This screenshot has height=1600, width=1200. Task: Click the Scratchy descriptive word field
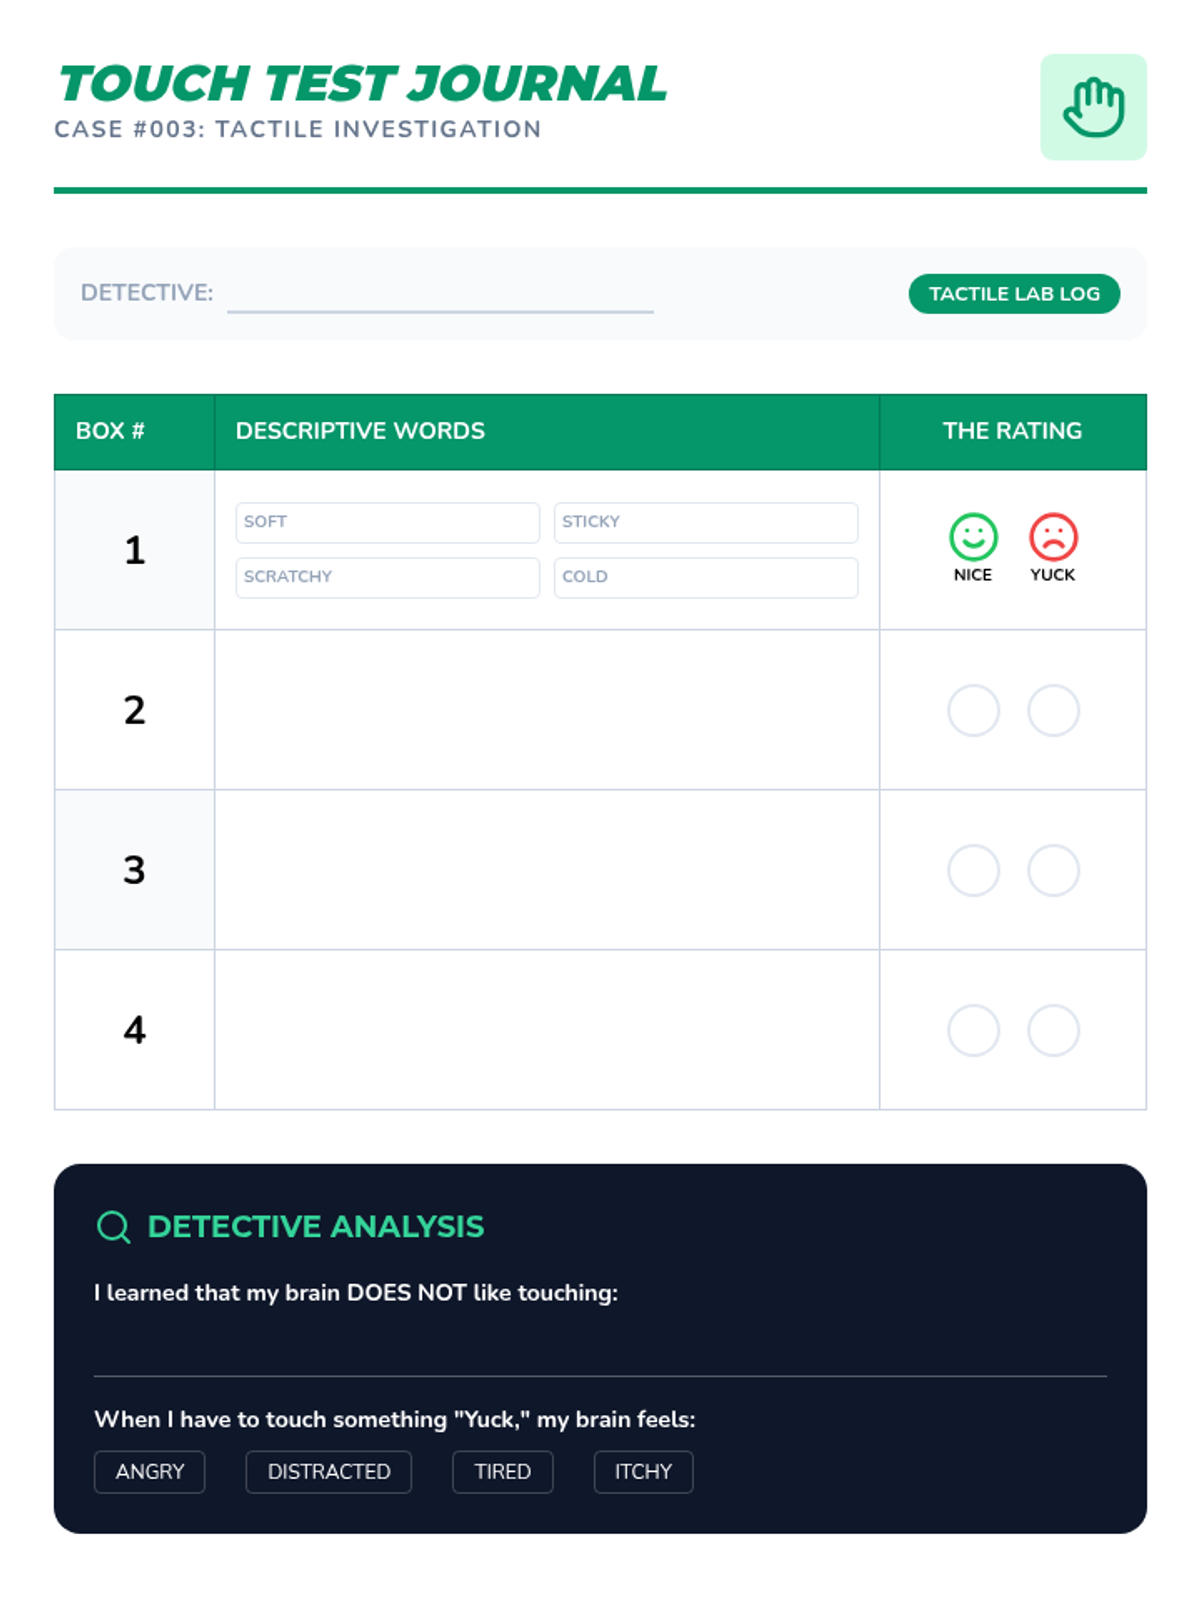388,577
